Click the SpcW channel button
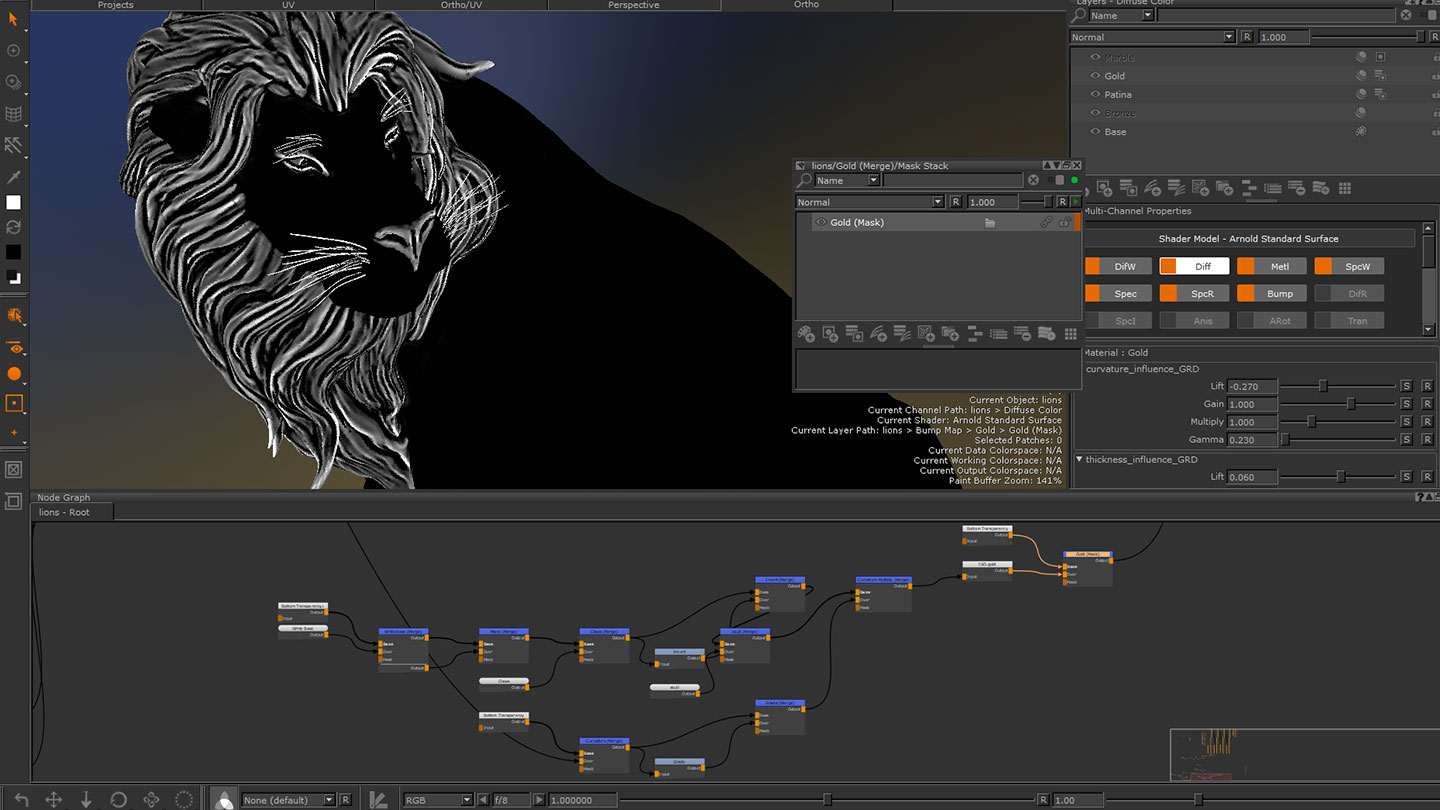Screen dimensions: 1440x810 pyautogui.click(x=1350, y=267)
